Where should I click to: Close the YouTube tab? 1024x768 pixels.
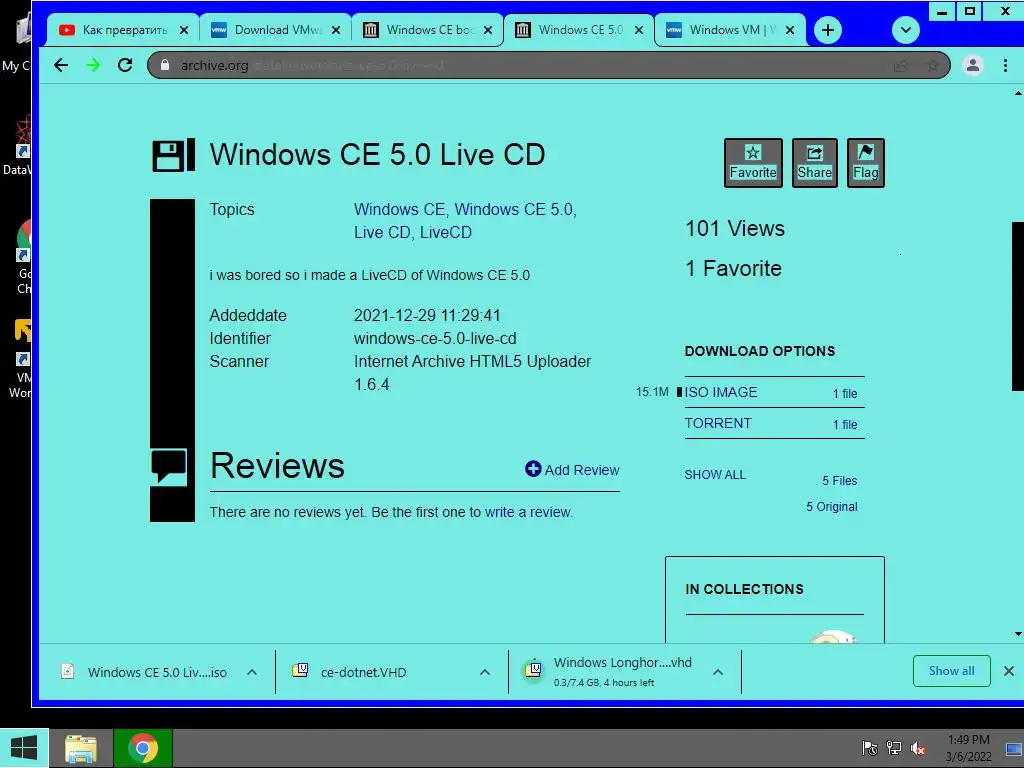[x=184, y=30]
